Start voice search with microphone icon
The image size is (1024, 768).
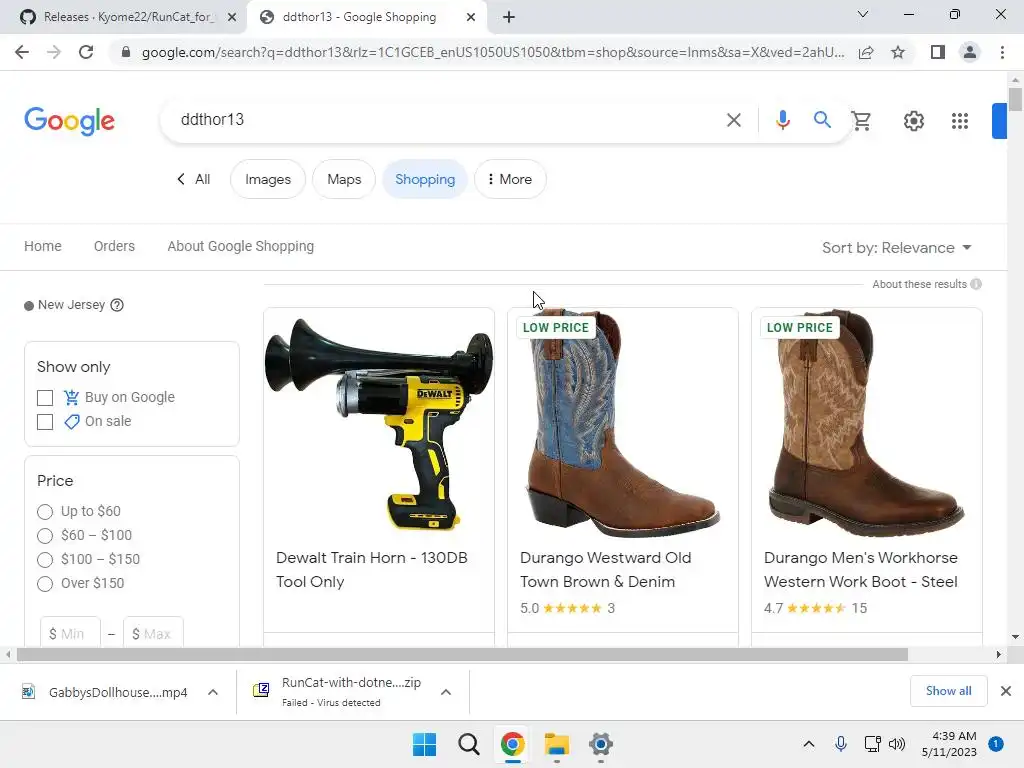pyautogui.click(x=782, y=120)
